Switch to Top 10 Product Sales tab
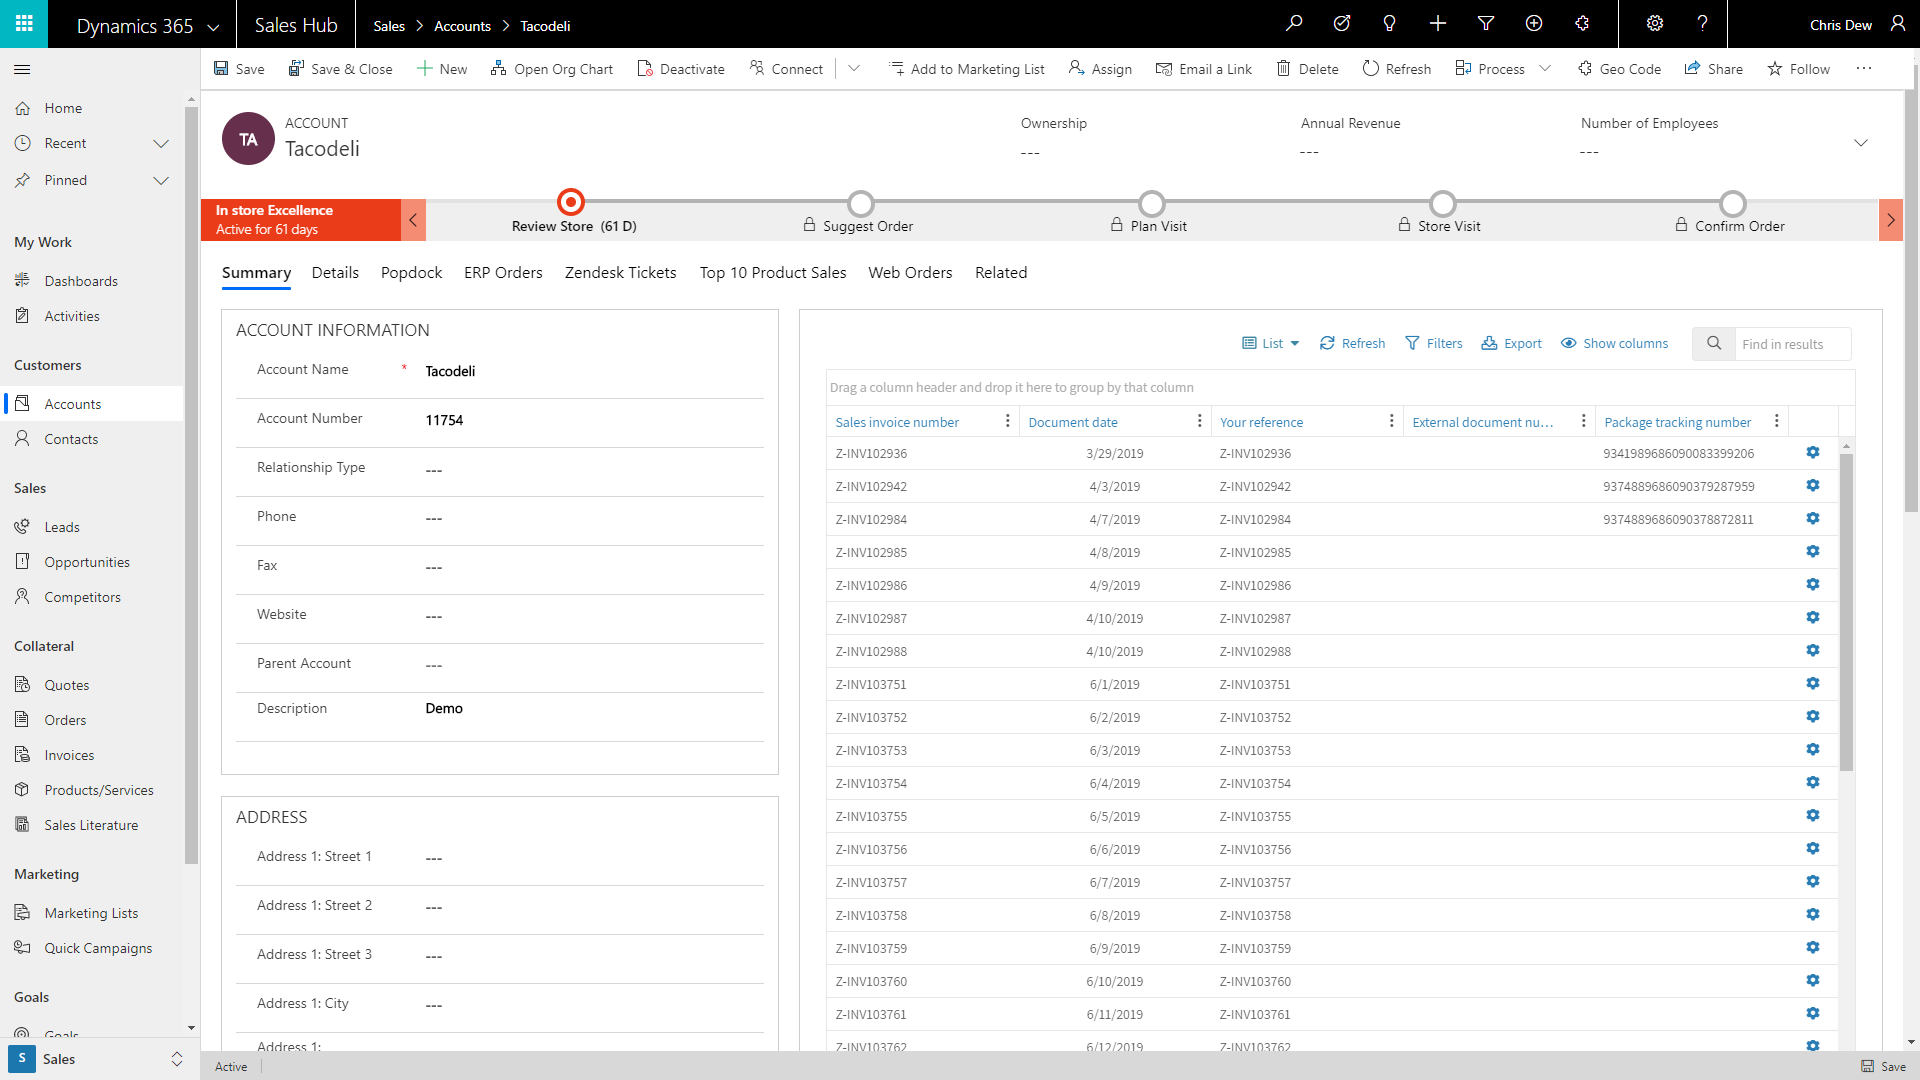Screen dimensions: 1920x1080 pyautogui.click(x=773, y=273)
